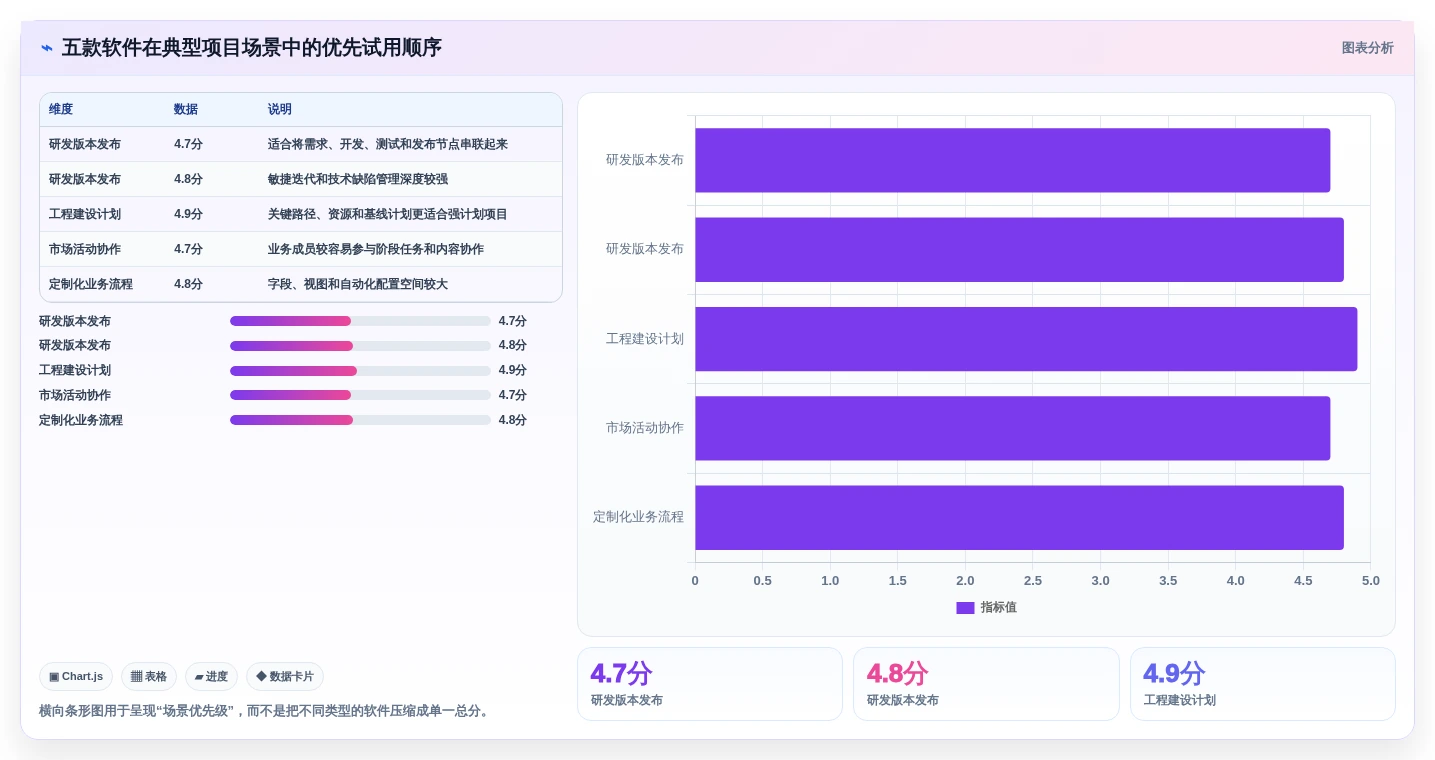Click the 定制化业务流程 progress bar
1435x760 pixels.
pyautogui.click(x=360, y=420)
